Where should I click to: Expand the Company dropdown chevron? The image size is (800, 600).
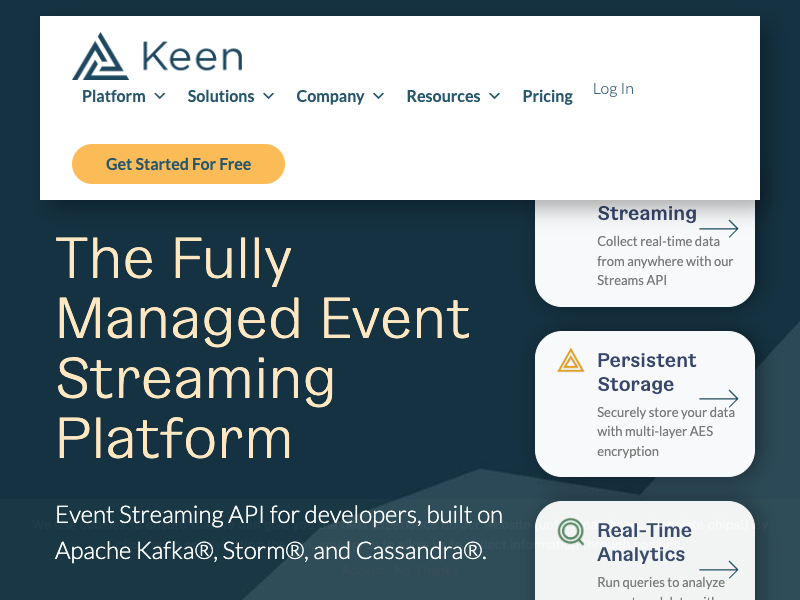coord(379,95)
